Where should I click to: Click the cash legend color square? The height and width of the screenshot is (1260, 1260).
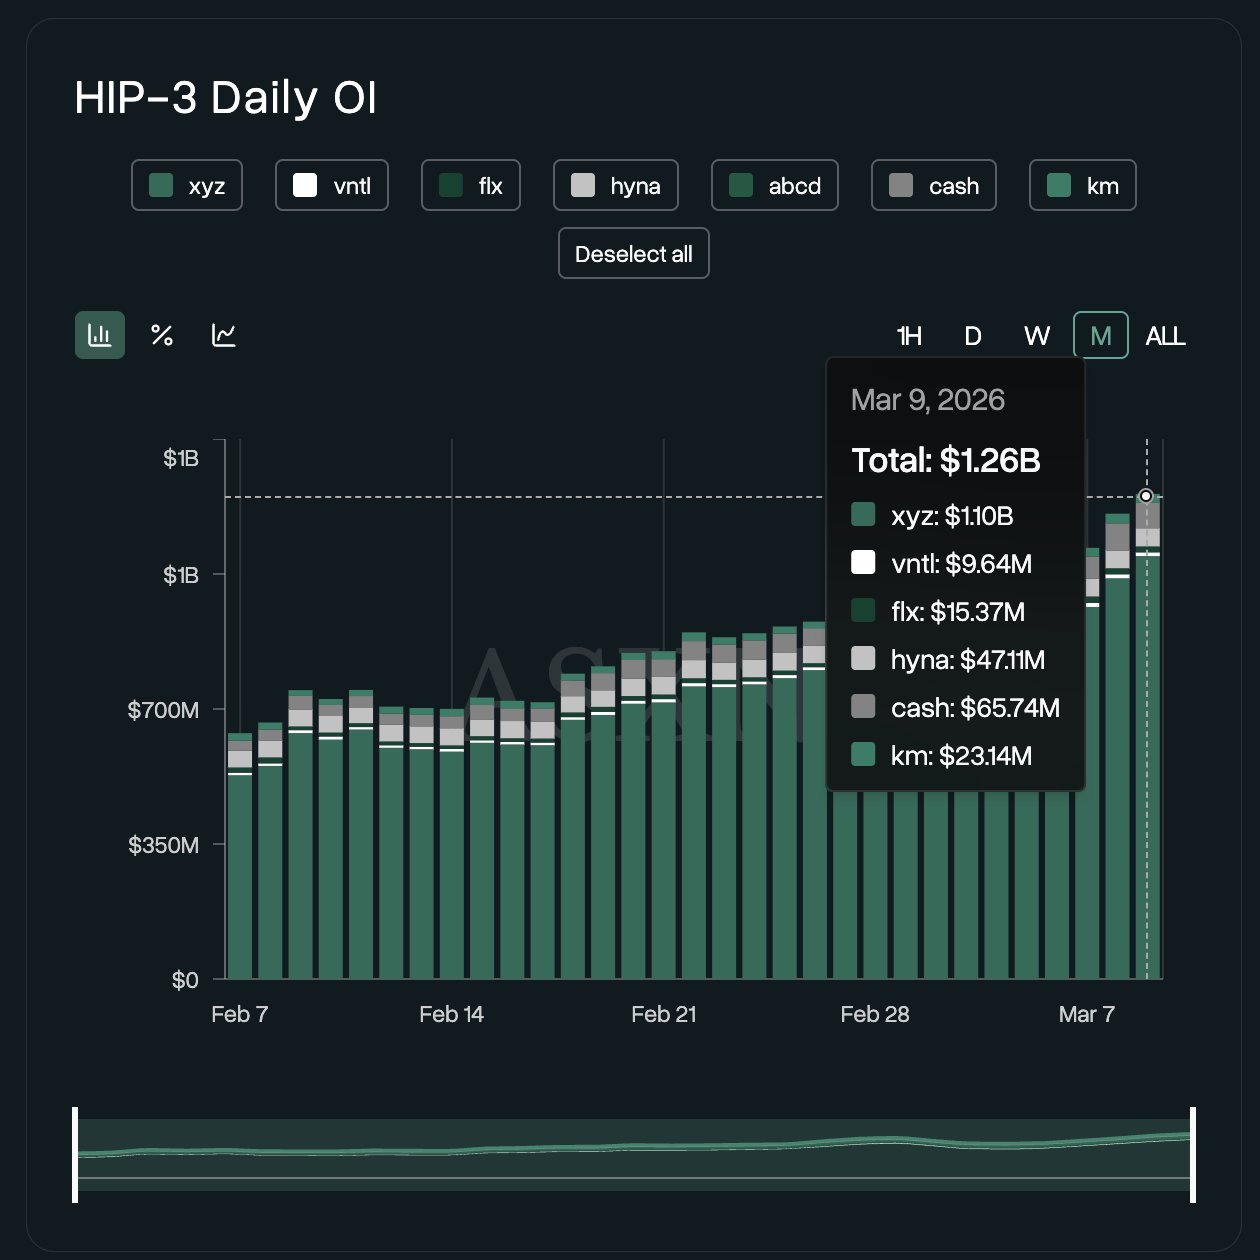[900, 185]
